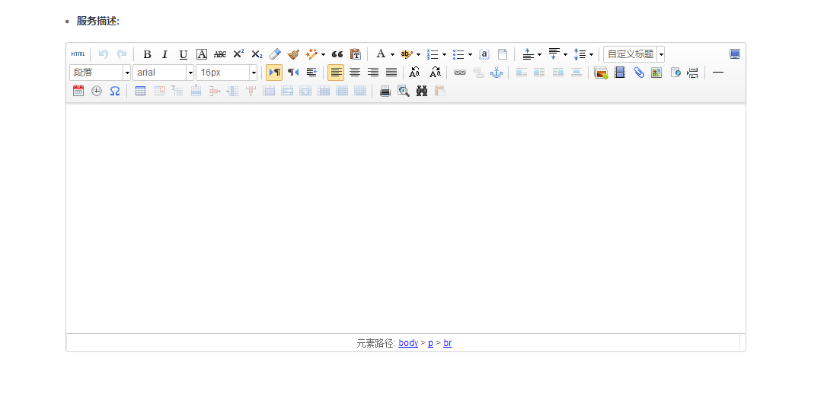Apply the font border (boxed A) format
The width and height of the screenshot is (824, 415).
pos(201,54)
